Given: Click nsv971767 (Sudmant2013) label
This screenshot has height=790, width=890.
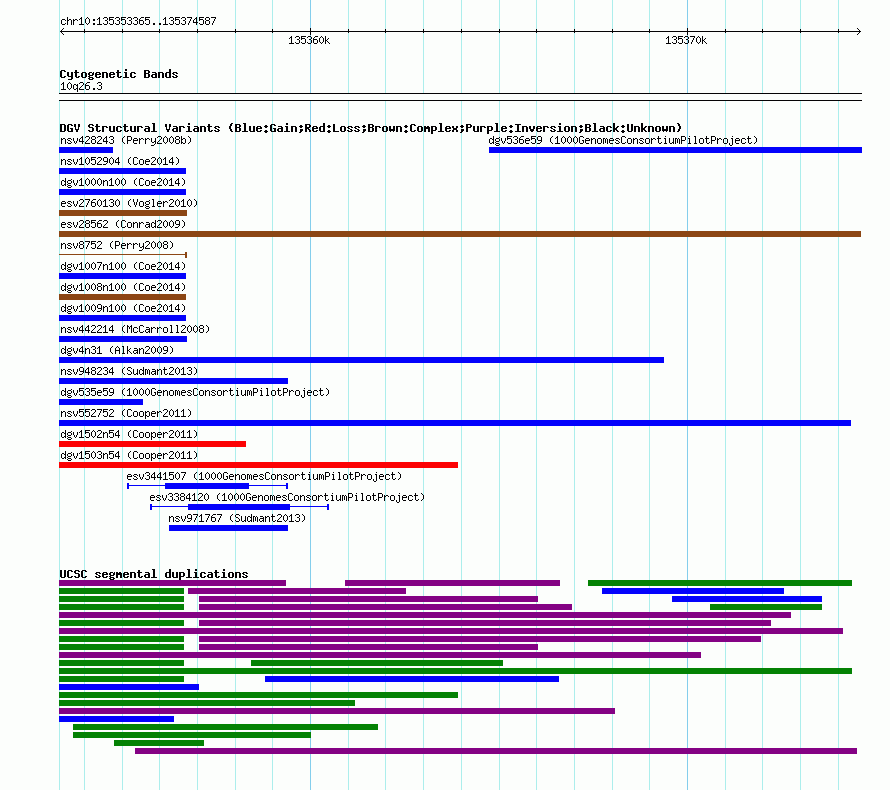Looking at the screenshot, I should (x=237, y=518).
